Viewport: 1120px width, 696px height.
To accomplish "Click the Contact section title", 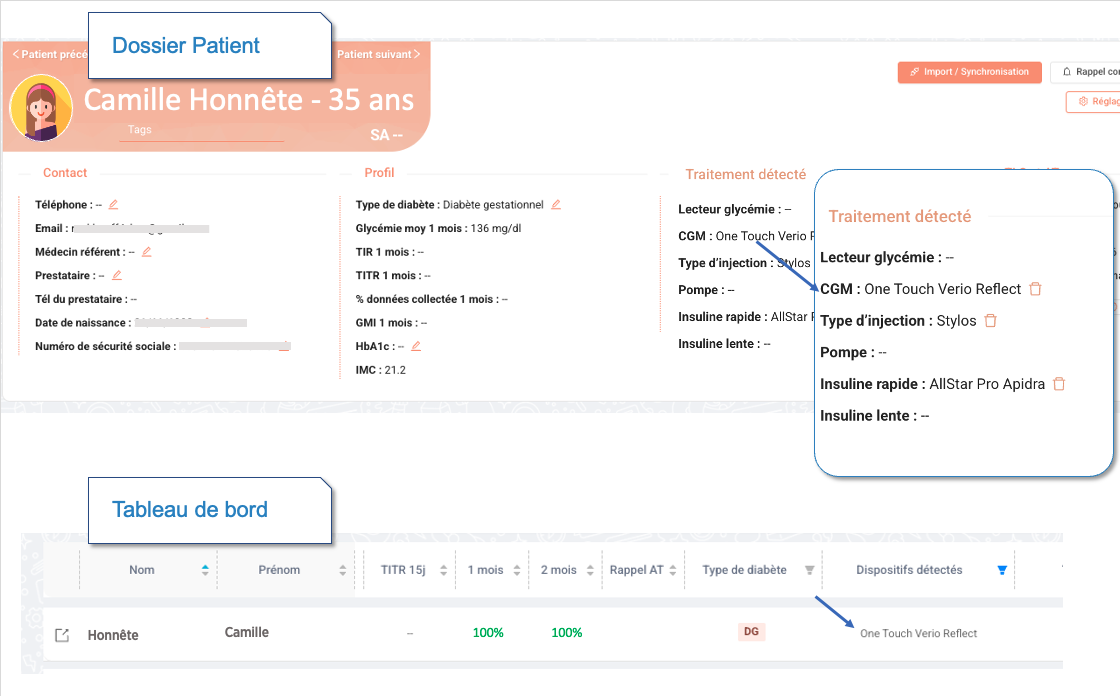I will (65, 173).
